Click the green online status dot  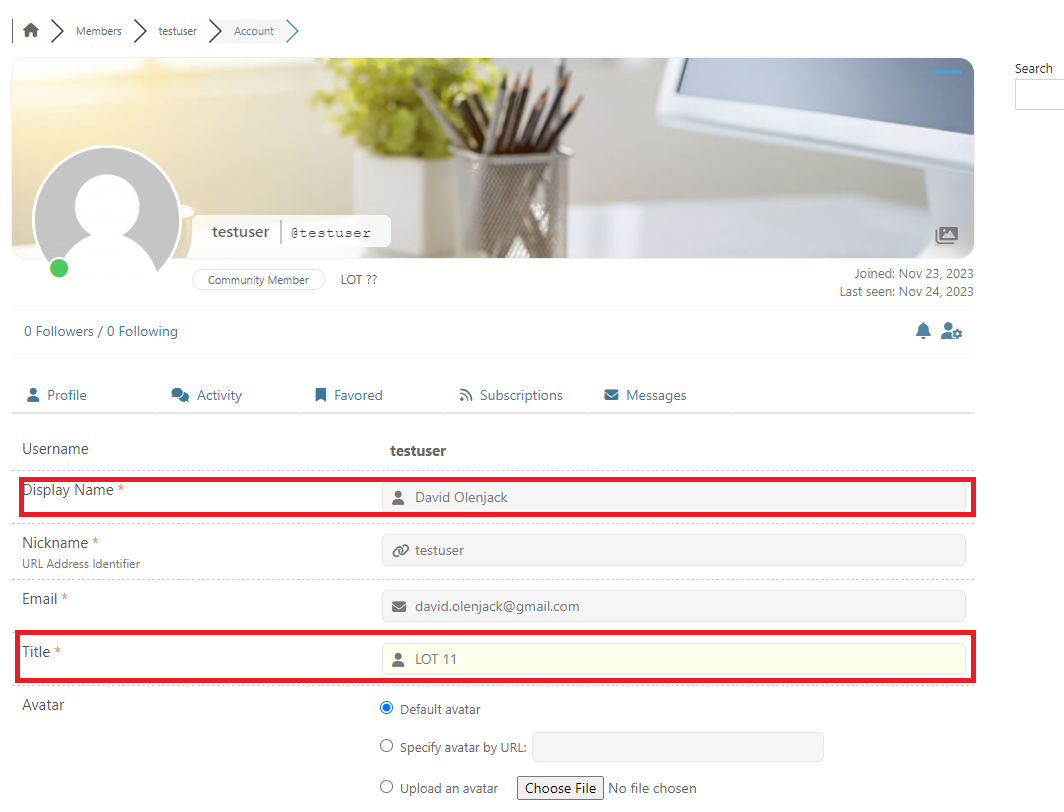(59, 269)
